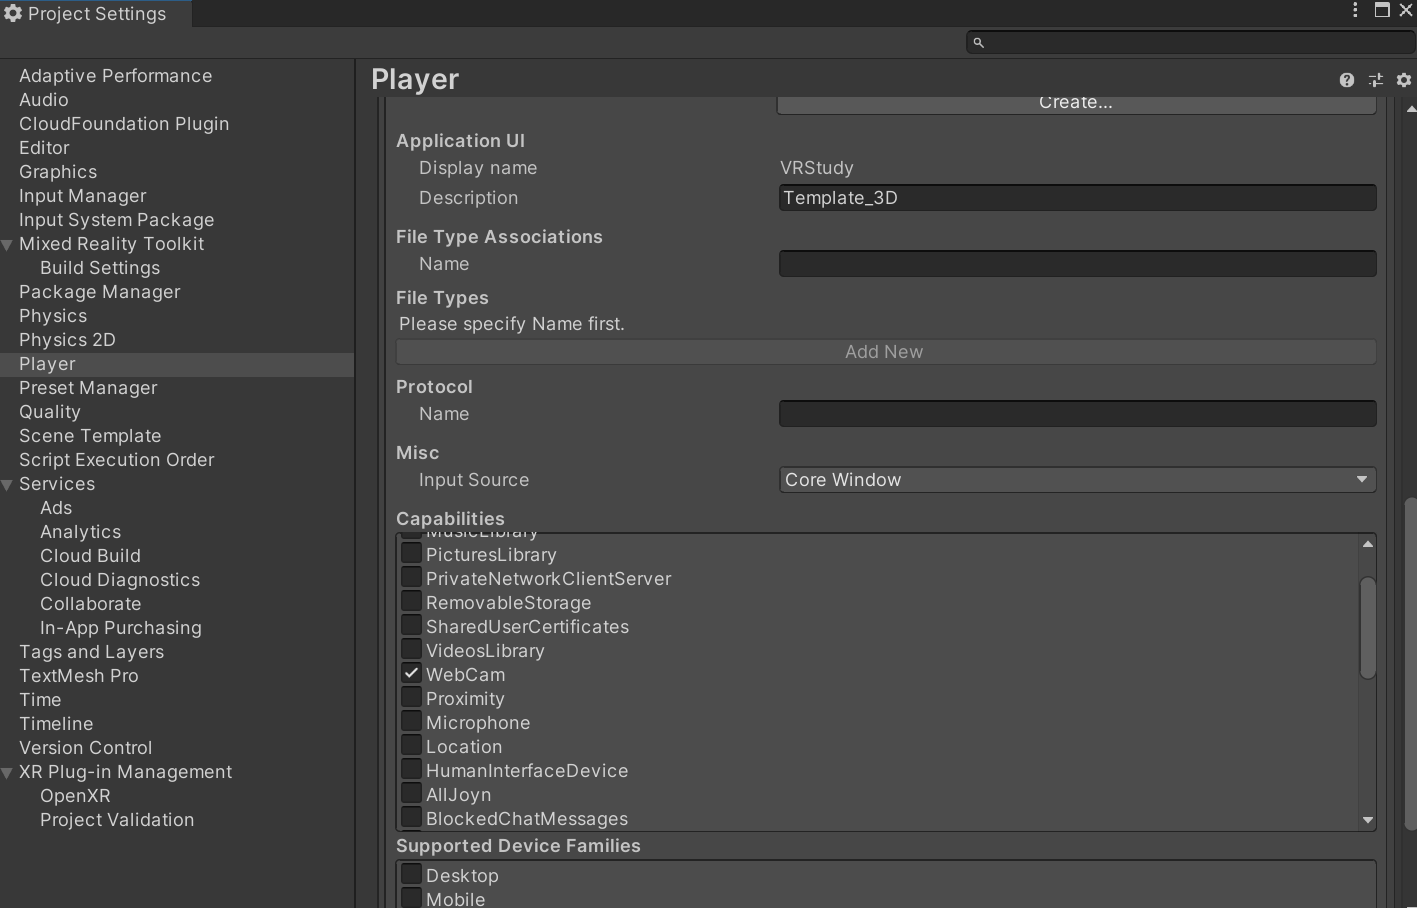Select CloudFoundation Plugin settings

124,124
